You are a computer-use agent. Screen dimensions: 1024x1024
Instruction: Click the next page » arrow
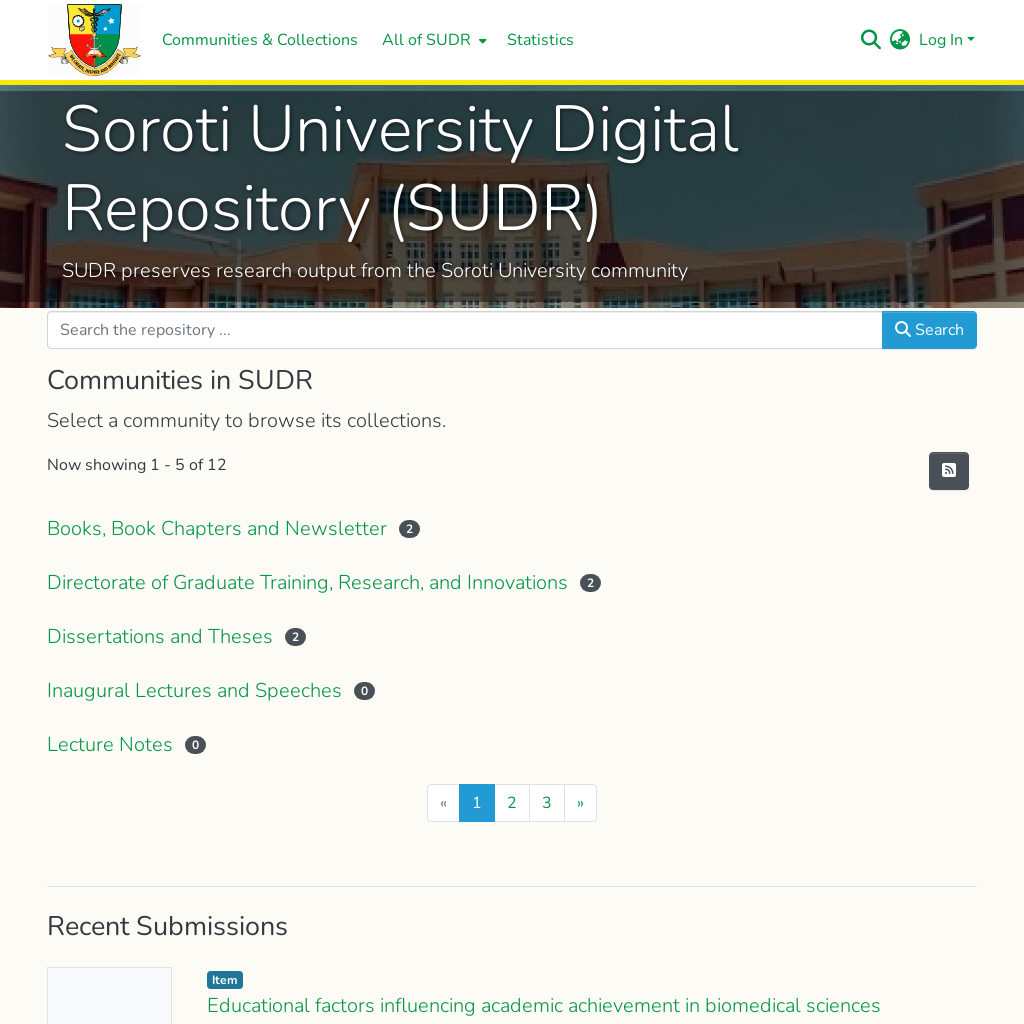580,803
